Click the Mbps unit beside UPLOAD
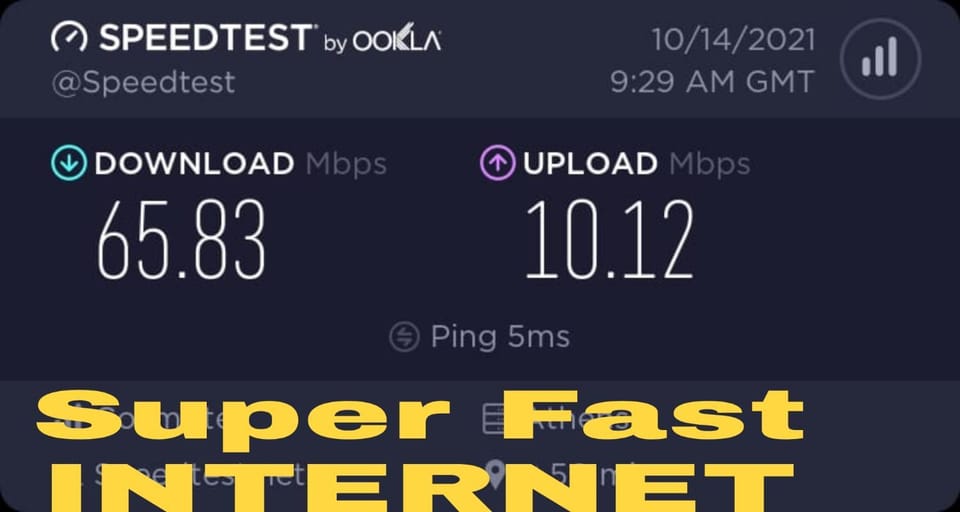The width and height of the screenshot is (960, 512). click(x=710, y=164)
